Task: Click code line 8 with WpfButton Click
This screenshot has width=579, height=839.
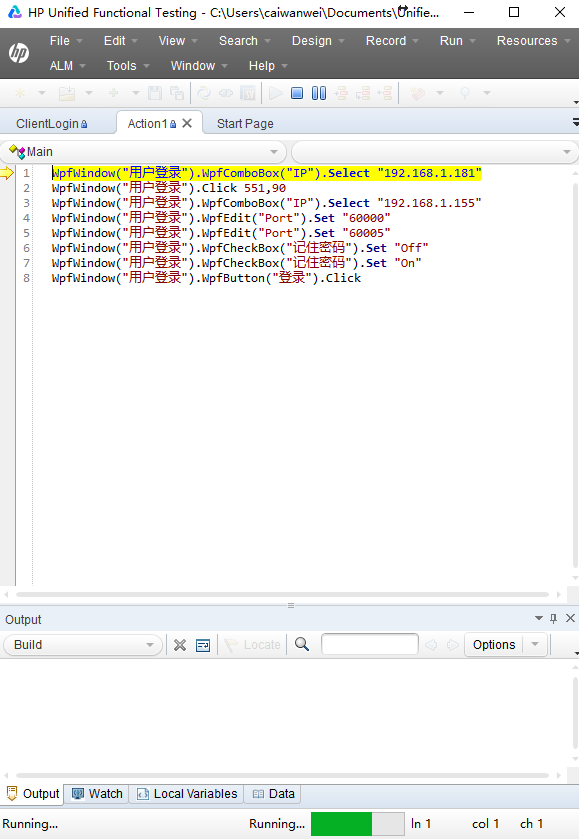Action: pos(207,278)
